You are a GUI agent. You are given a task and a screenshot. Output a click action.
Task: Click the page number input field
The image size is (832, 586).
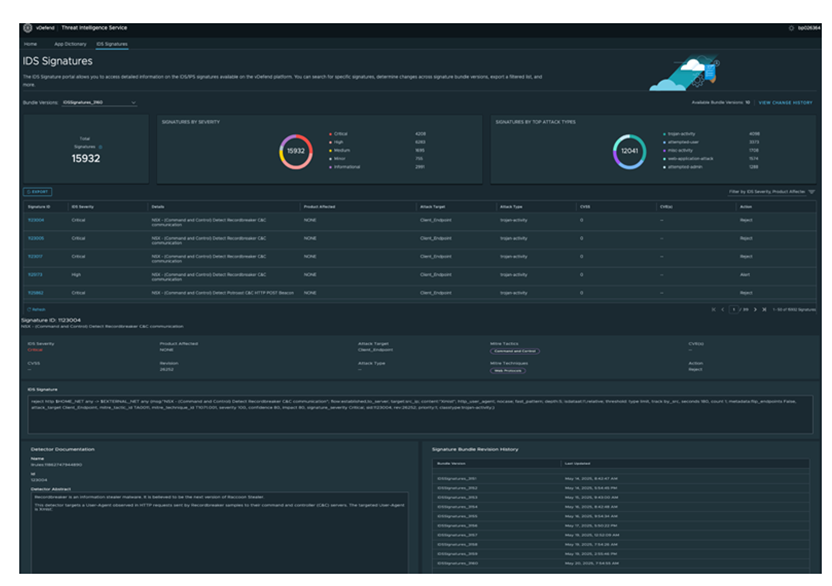pos(733,309)
